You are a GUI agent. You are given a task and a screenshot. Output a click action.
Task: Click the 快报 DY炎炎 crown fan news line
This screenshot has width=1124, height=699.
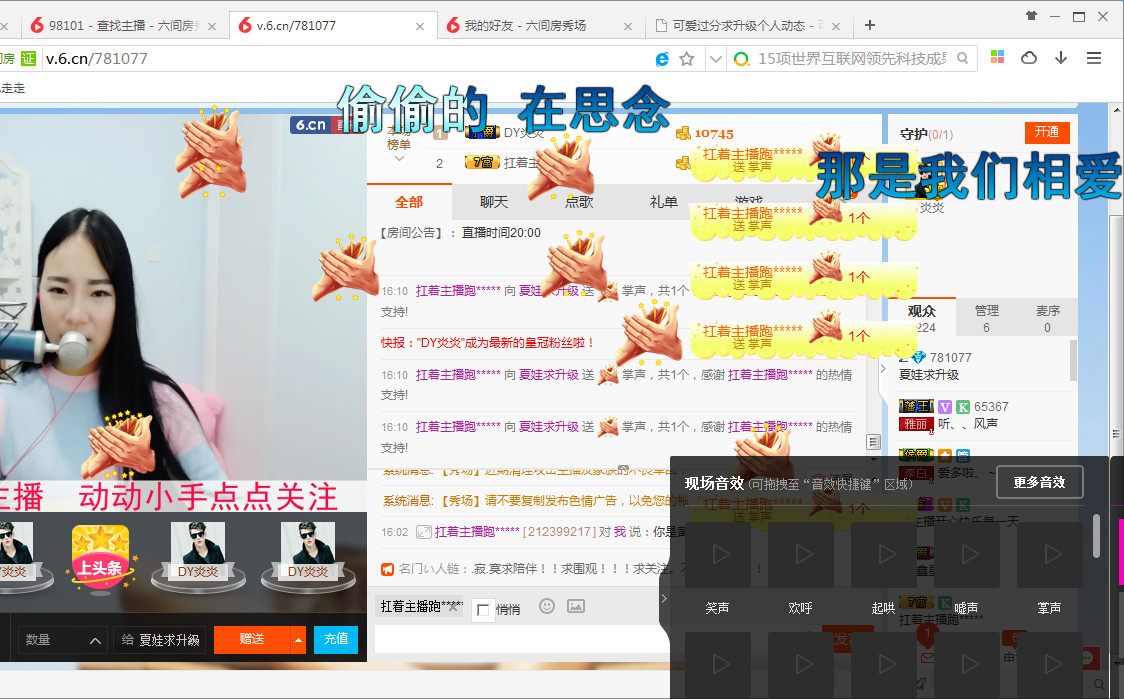coord(487,343)
